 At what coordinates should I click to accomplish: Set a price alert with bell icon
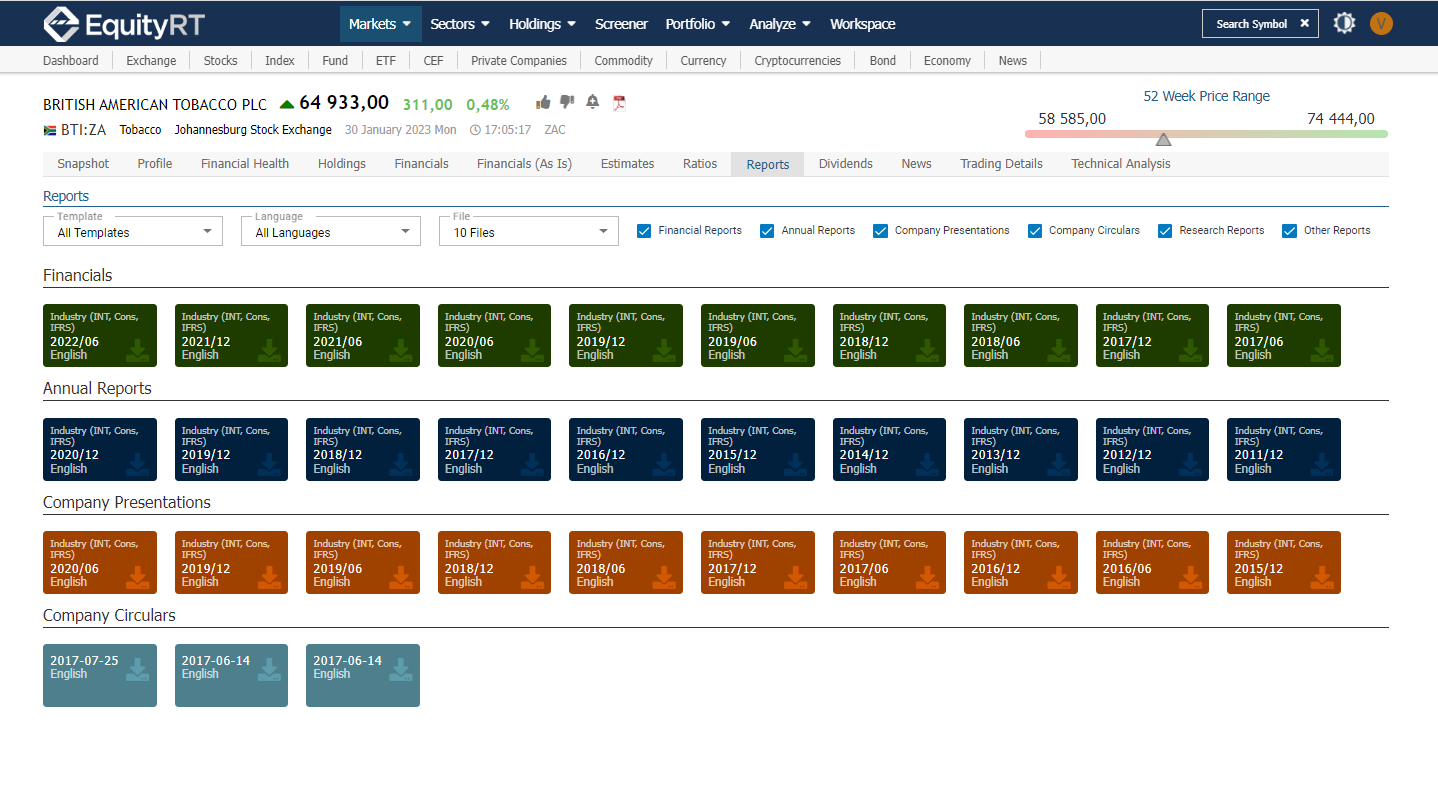593,102
